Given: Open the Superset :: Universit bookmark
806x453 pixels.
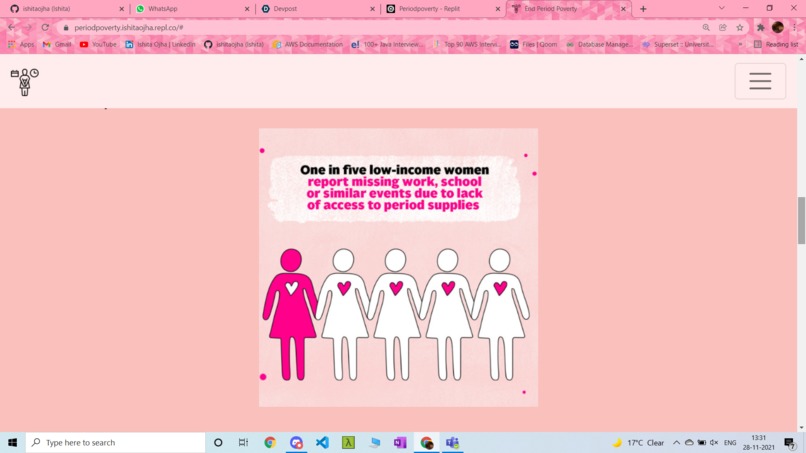Looking at the screenshot, I should (x=677, y=45).
